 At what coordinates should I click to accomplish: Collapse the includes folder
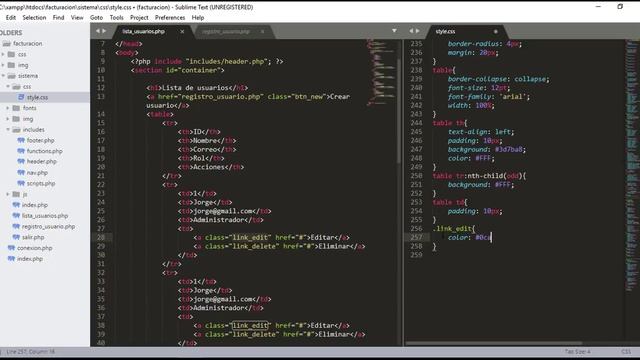8,129
